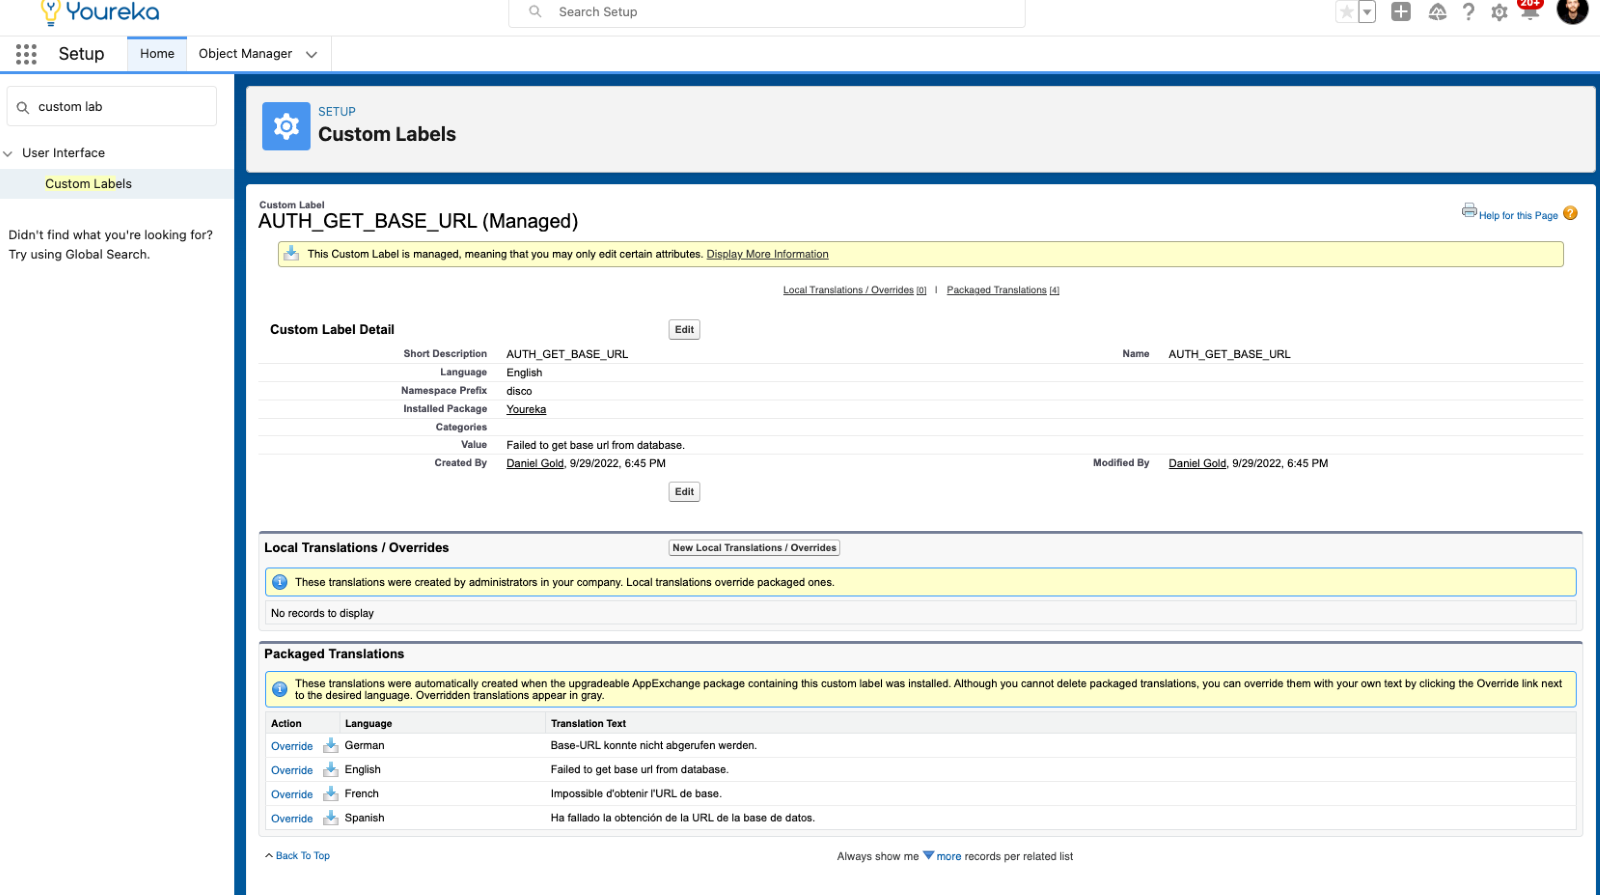Click the orange help question icon

pos(1570,213)
